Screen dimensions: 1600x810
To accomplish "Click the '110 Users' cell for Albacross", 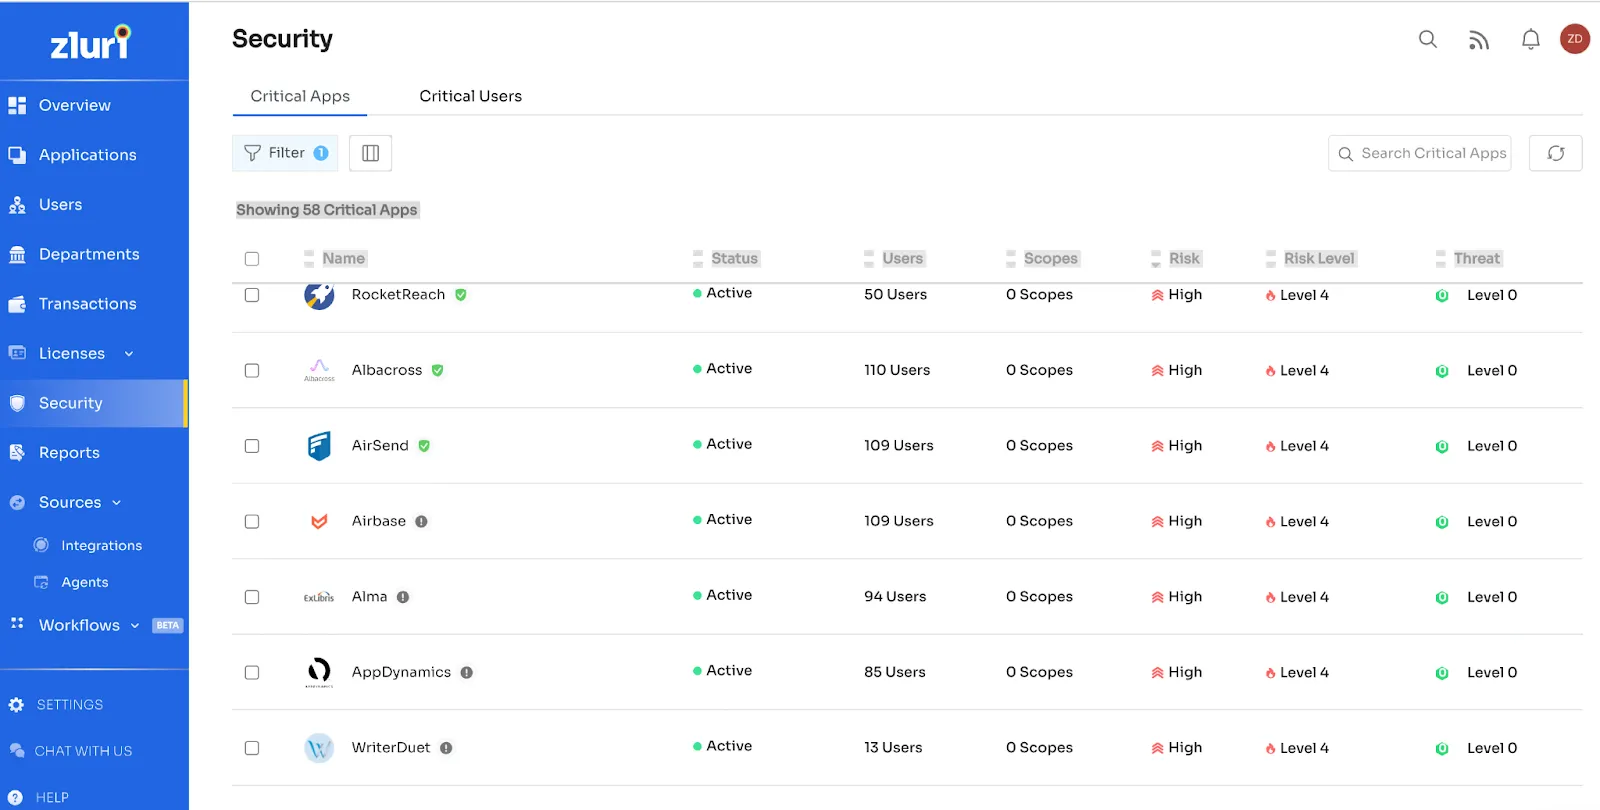I will [897, 370].
